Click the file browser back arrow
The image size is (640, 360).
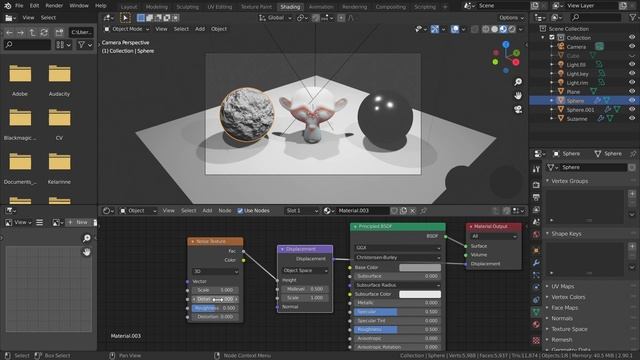coord(9,32)
